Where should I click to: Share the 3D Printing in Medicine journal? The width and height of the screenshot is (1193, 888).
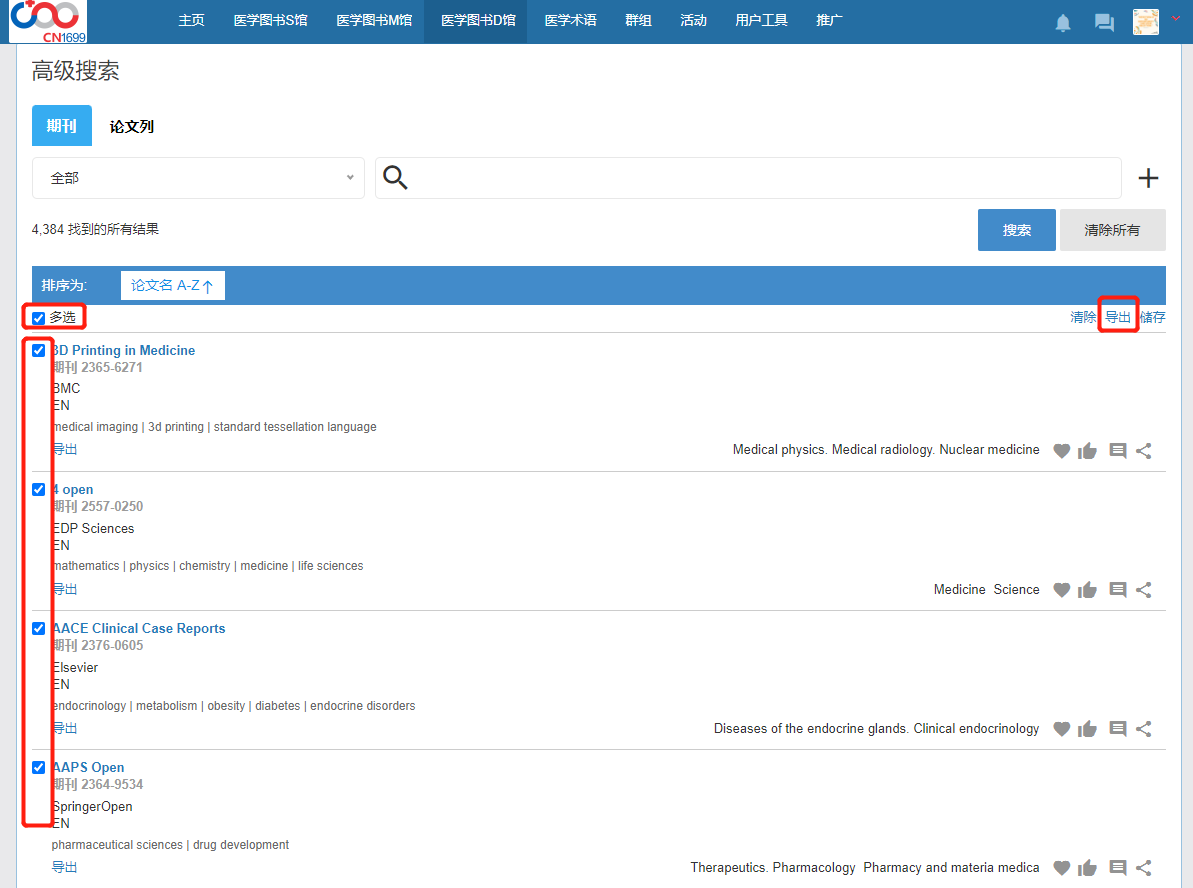tap(1144, 450)
